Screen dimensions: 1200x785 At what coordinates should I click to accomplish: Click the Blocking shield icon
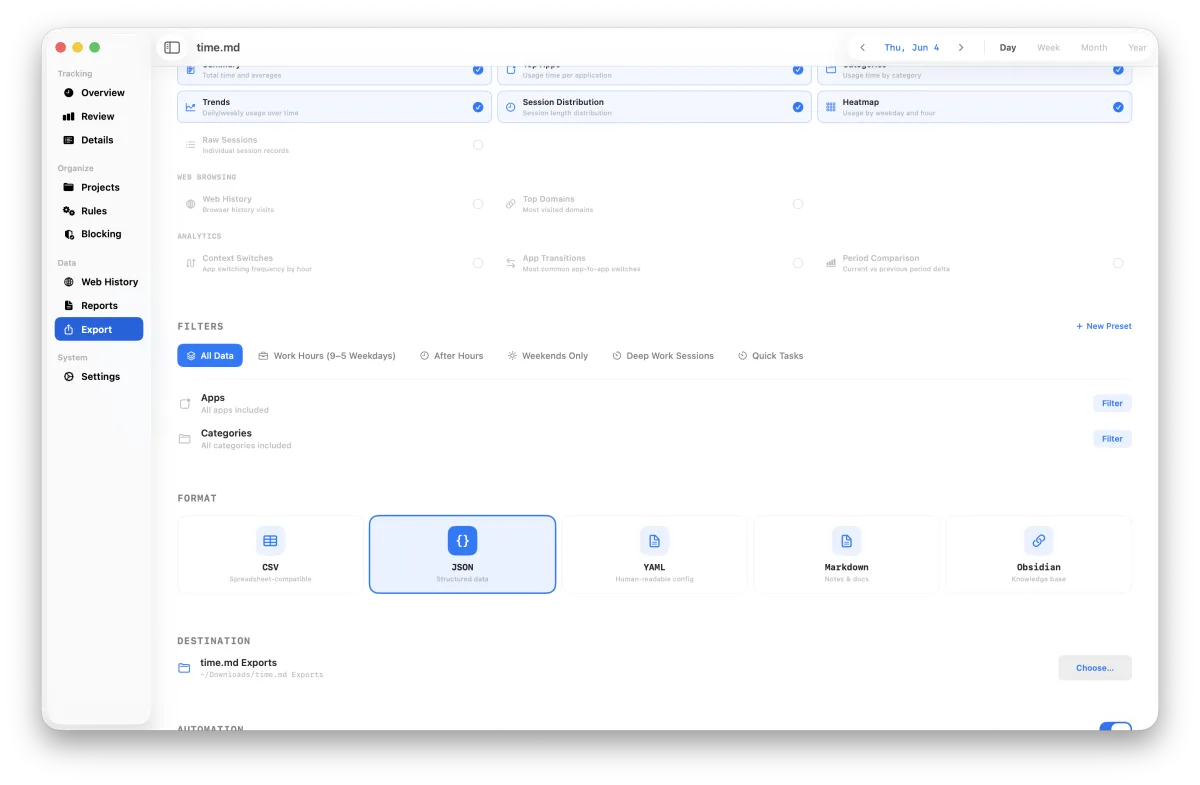(x=69, y=234)
